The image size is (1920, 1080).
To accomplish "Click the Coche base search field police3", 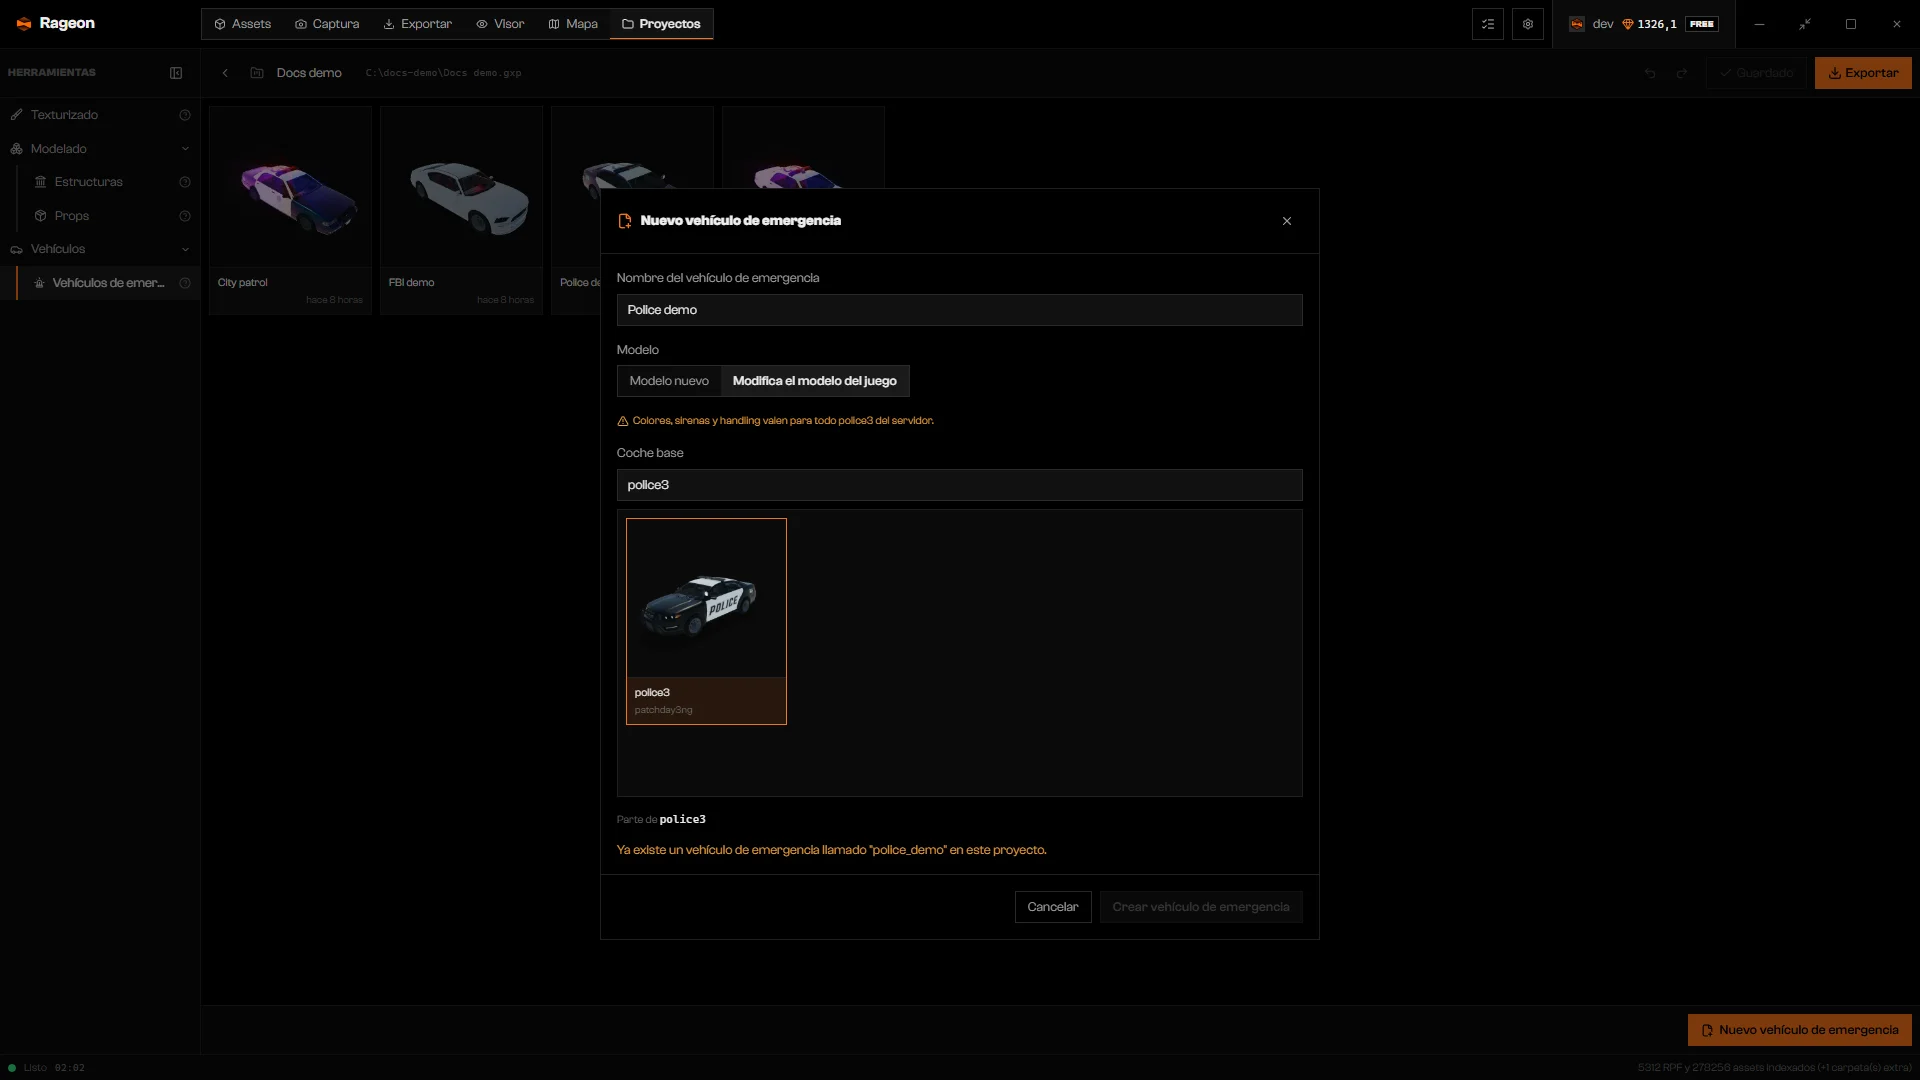I will (959, 485).
